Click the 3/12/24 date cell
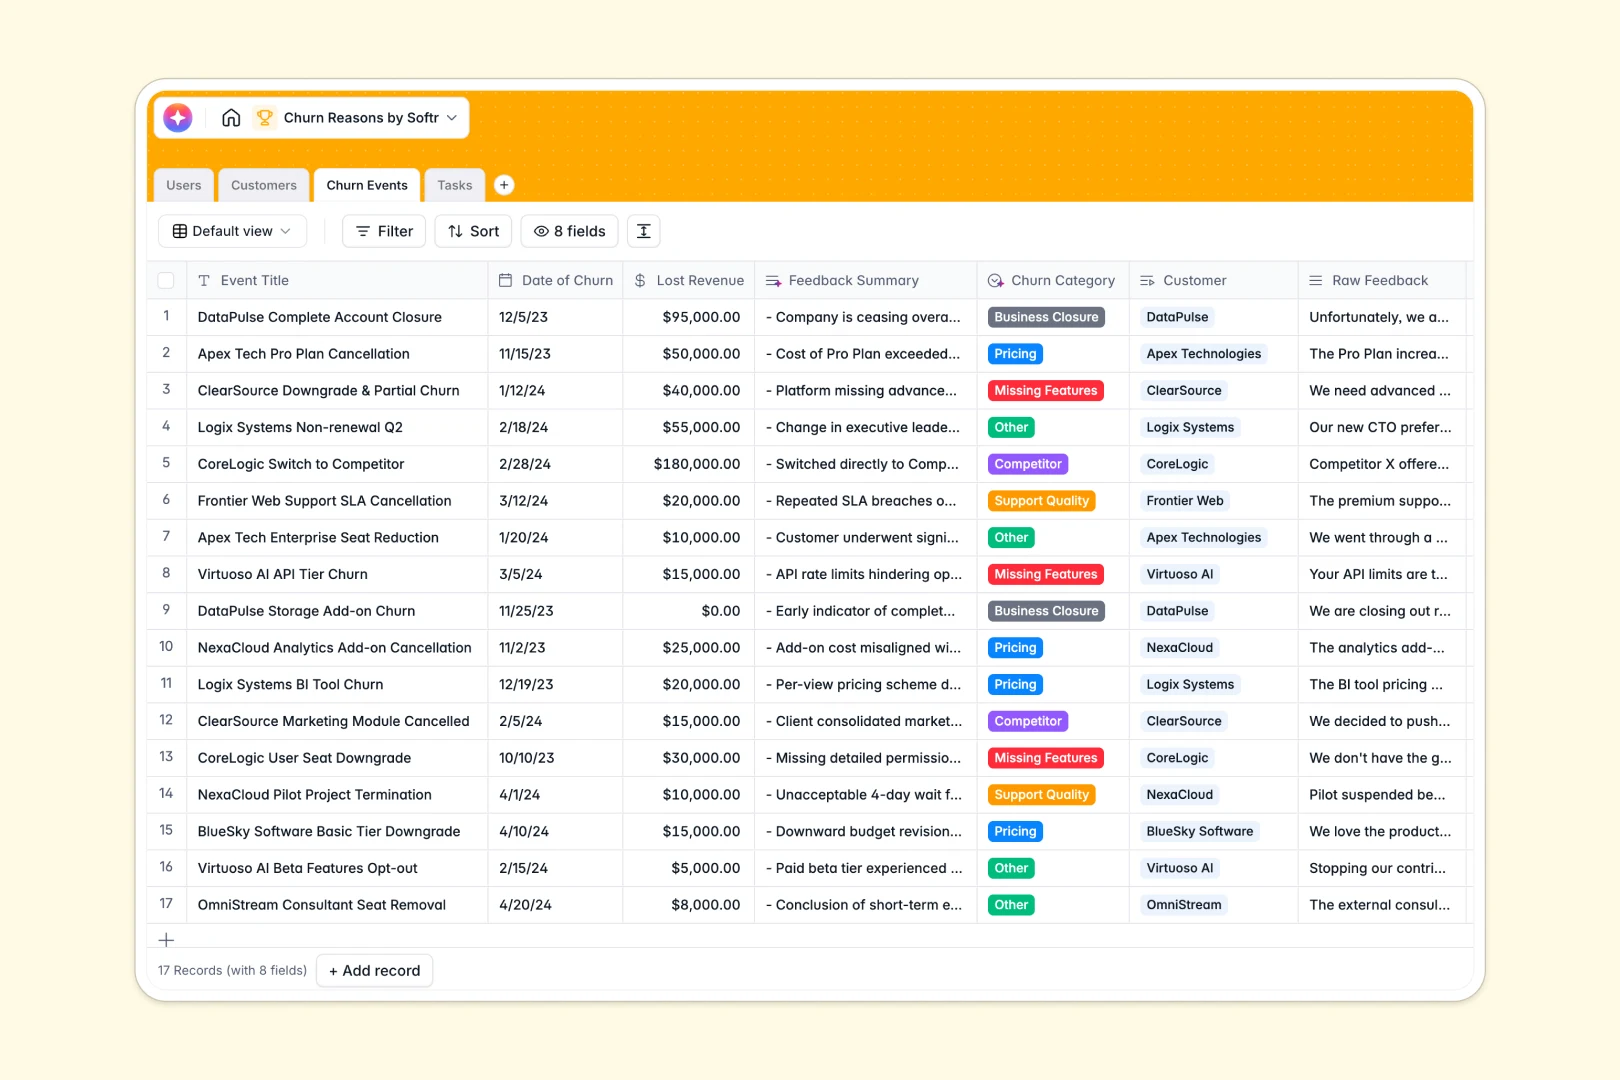 555,501
